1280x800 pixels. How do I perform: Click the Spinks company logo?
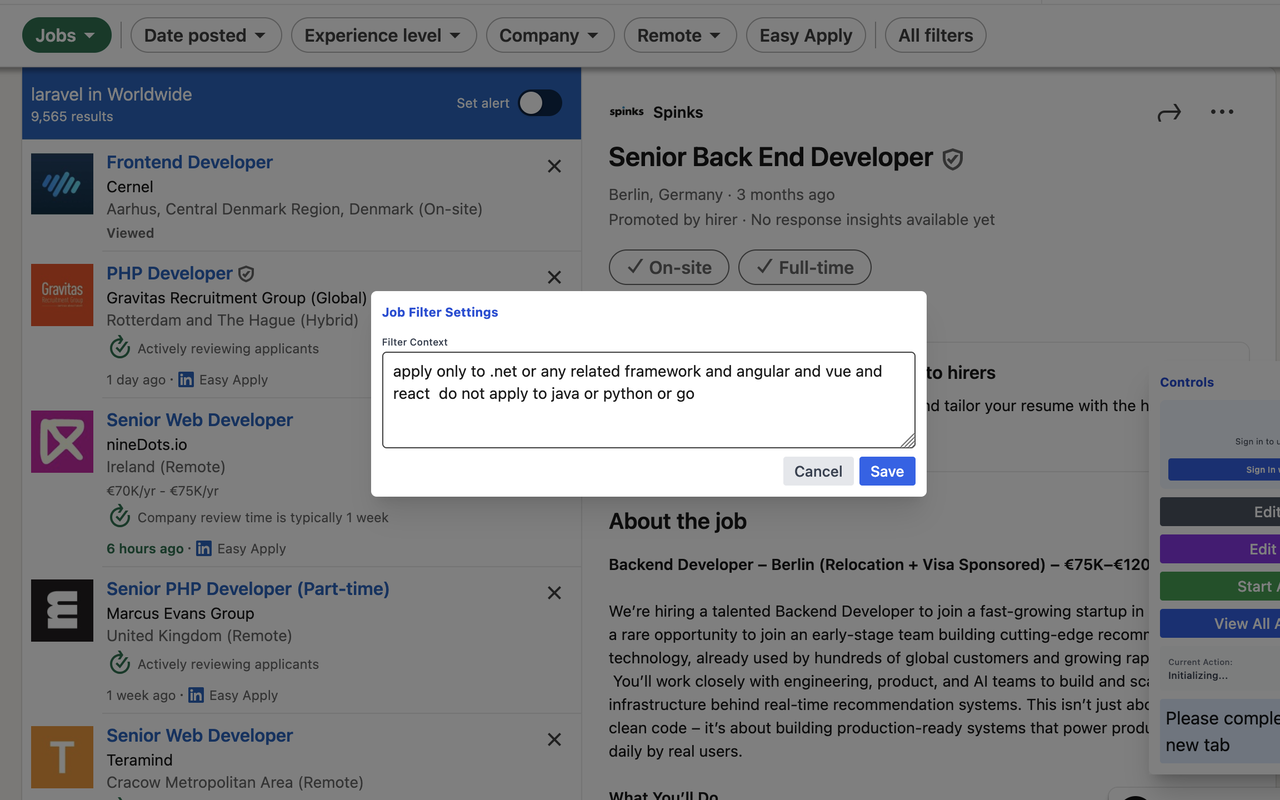(x=626, y=112)
